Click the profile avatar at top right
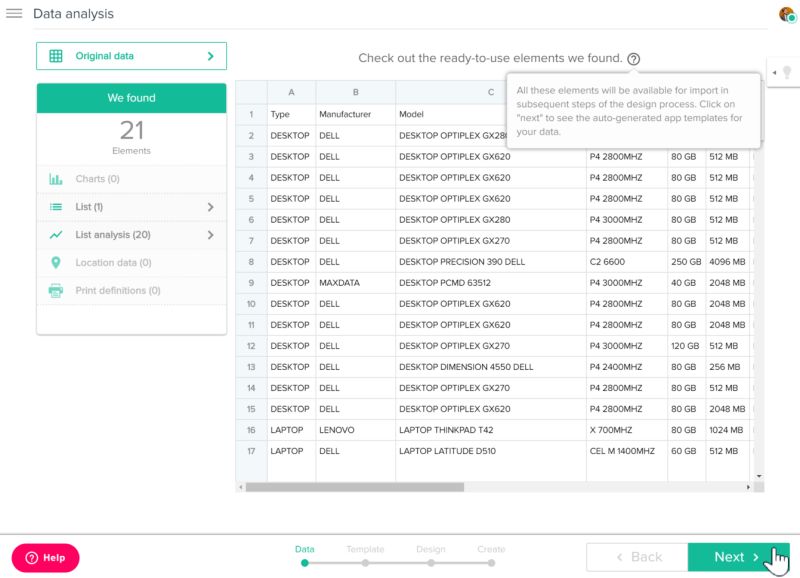 (x=785, y=14)
